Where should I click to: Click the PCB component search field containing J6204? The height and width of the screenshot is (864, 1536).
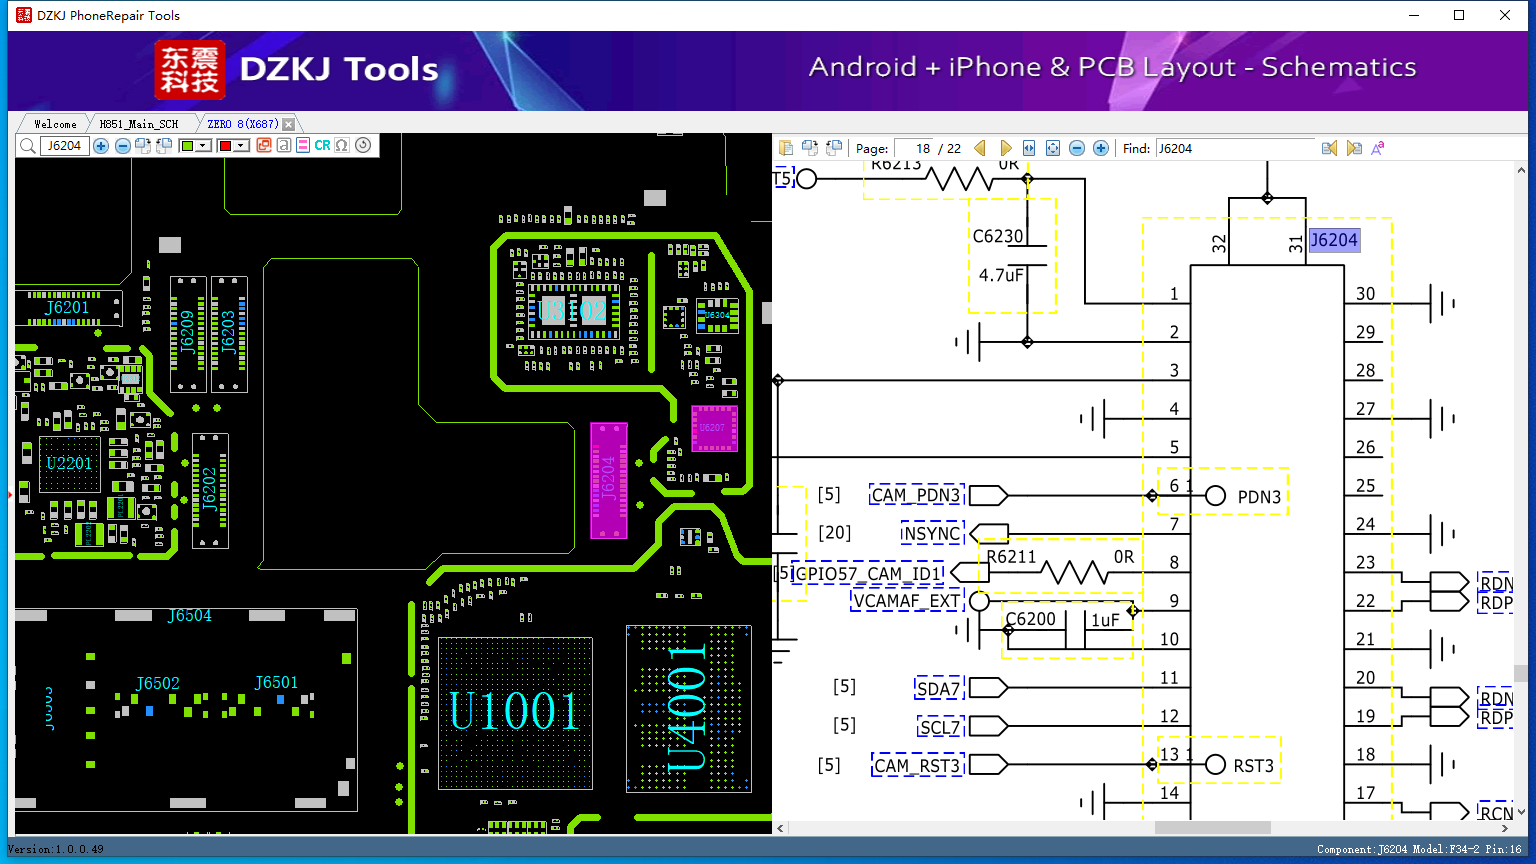65,146
